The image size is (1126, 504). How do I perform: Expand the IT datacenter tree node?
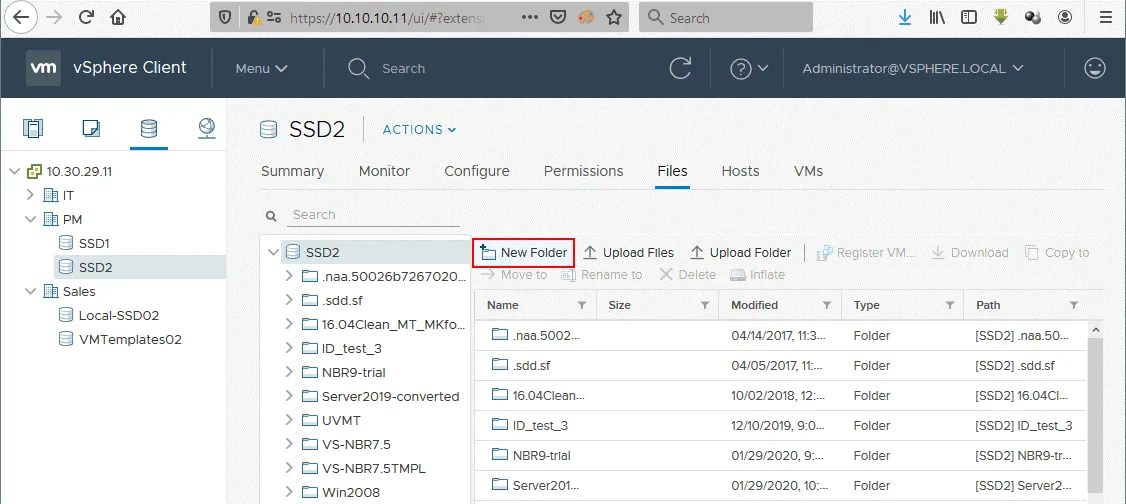pos(30,195)
